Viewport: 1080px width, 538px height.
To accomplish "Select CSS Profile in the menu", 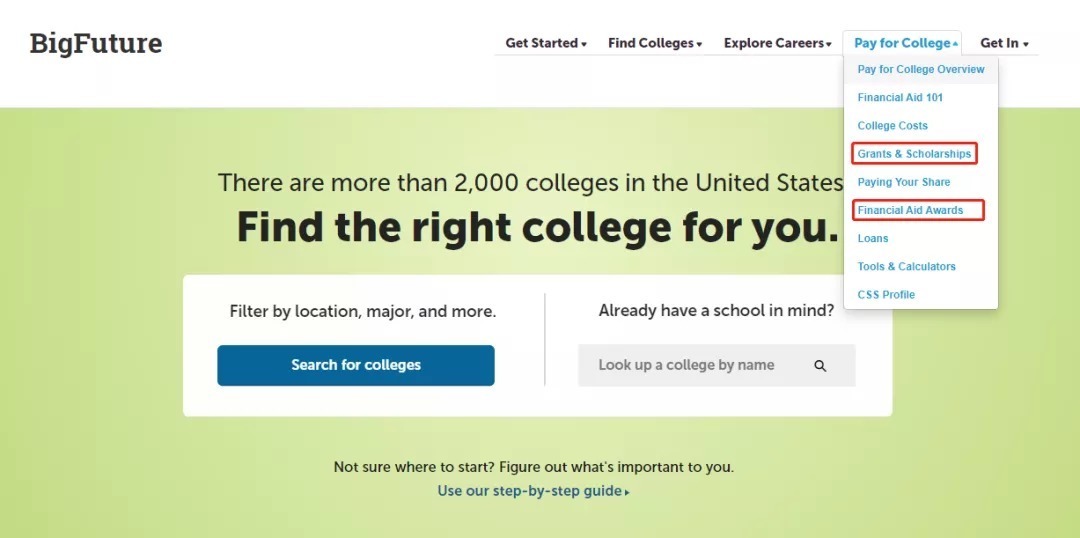I will click(x=886, y=294).
